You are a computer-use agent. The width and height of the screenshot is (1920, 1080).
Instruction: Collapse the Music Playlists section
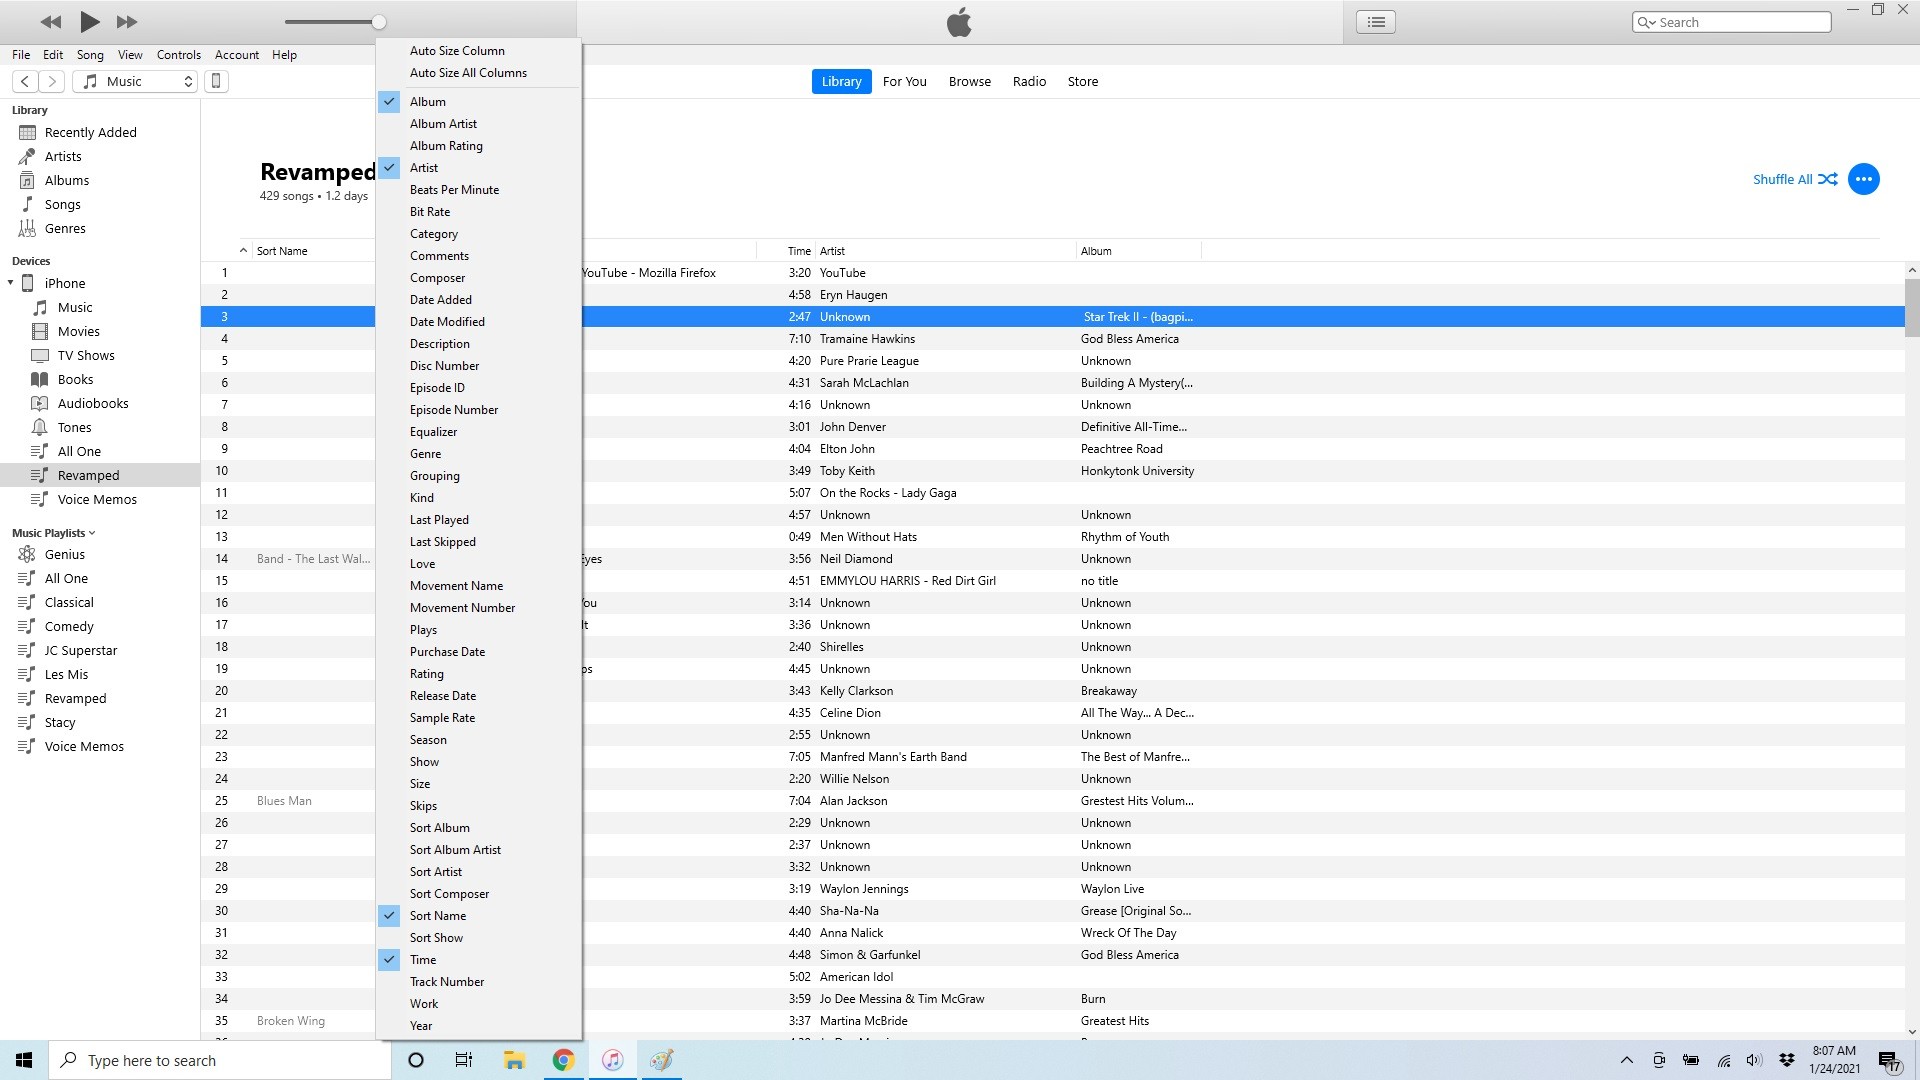94,532
